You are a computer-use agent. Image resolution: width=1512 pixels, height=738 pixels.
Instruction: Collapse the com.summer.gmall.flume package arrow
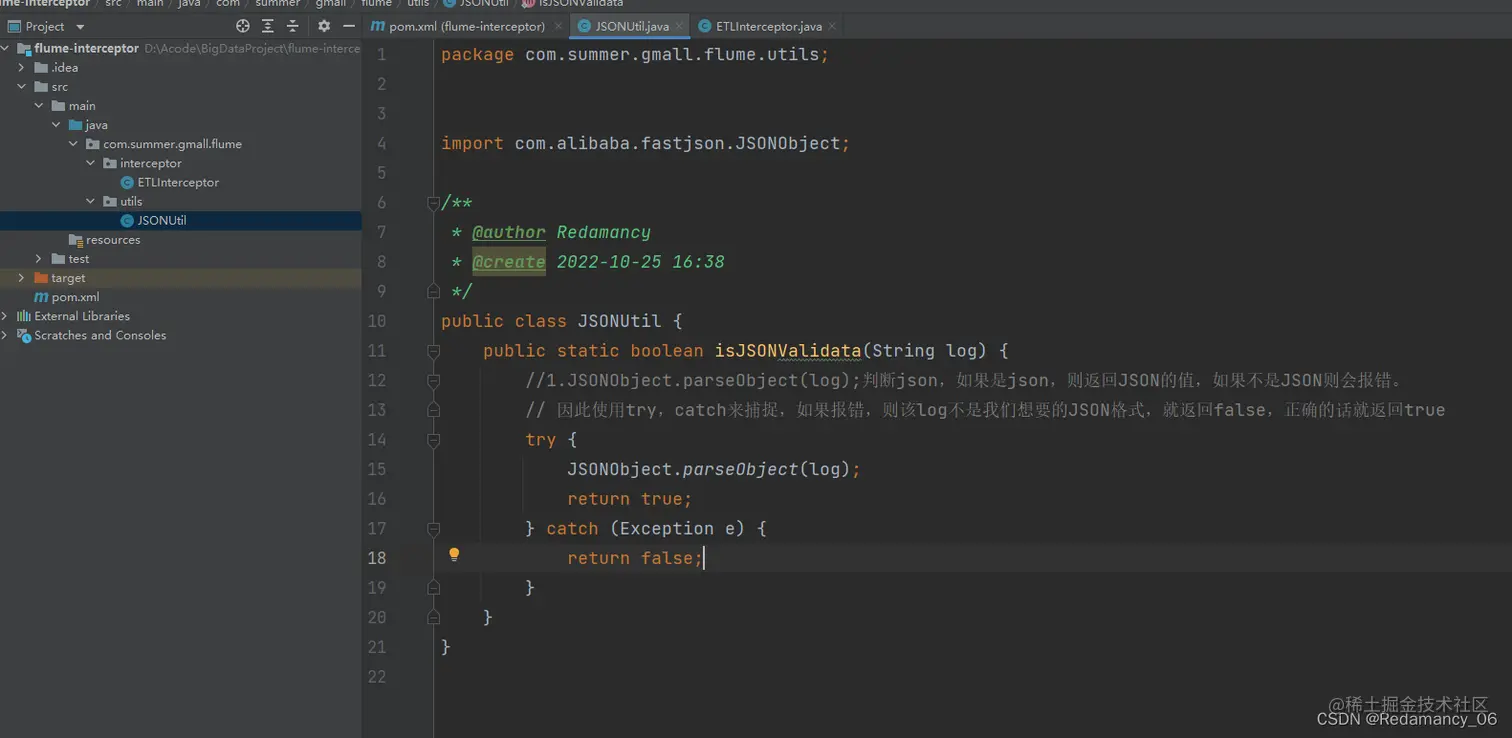(73, 144)
